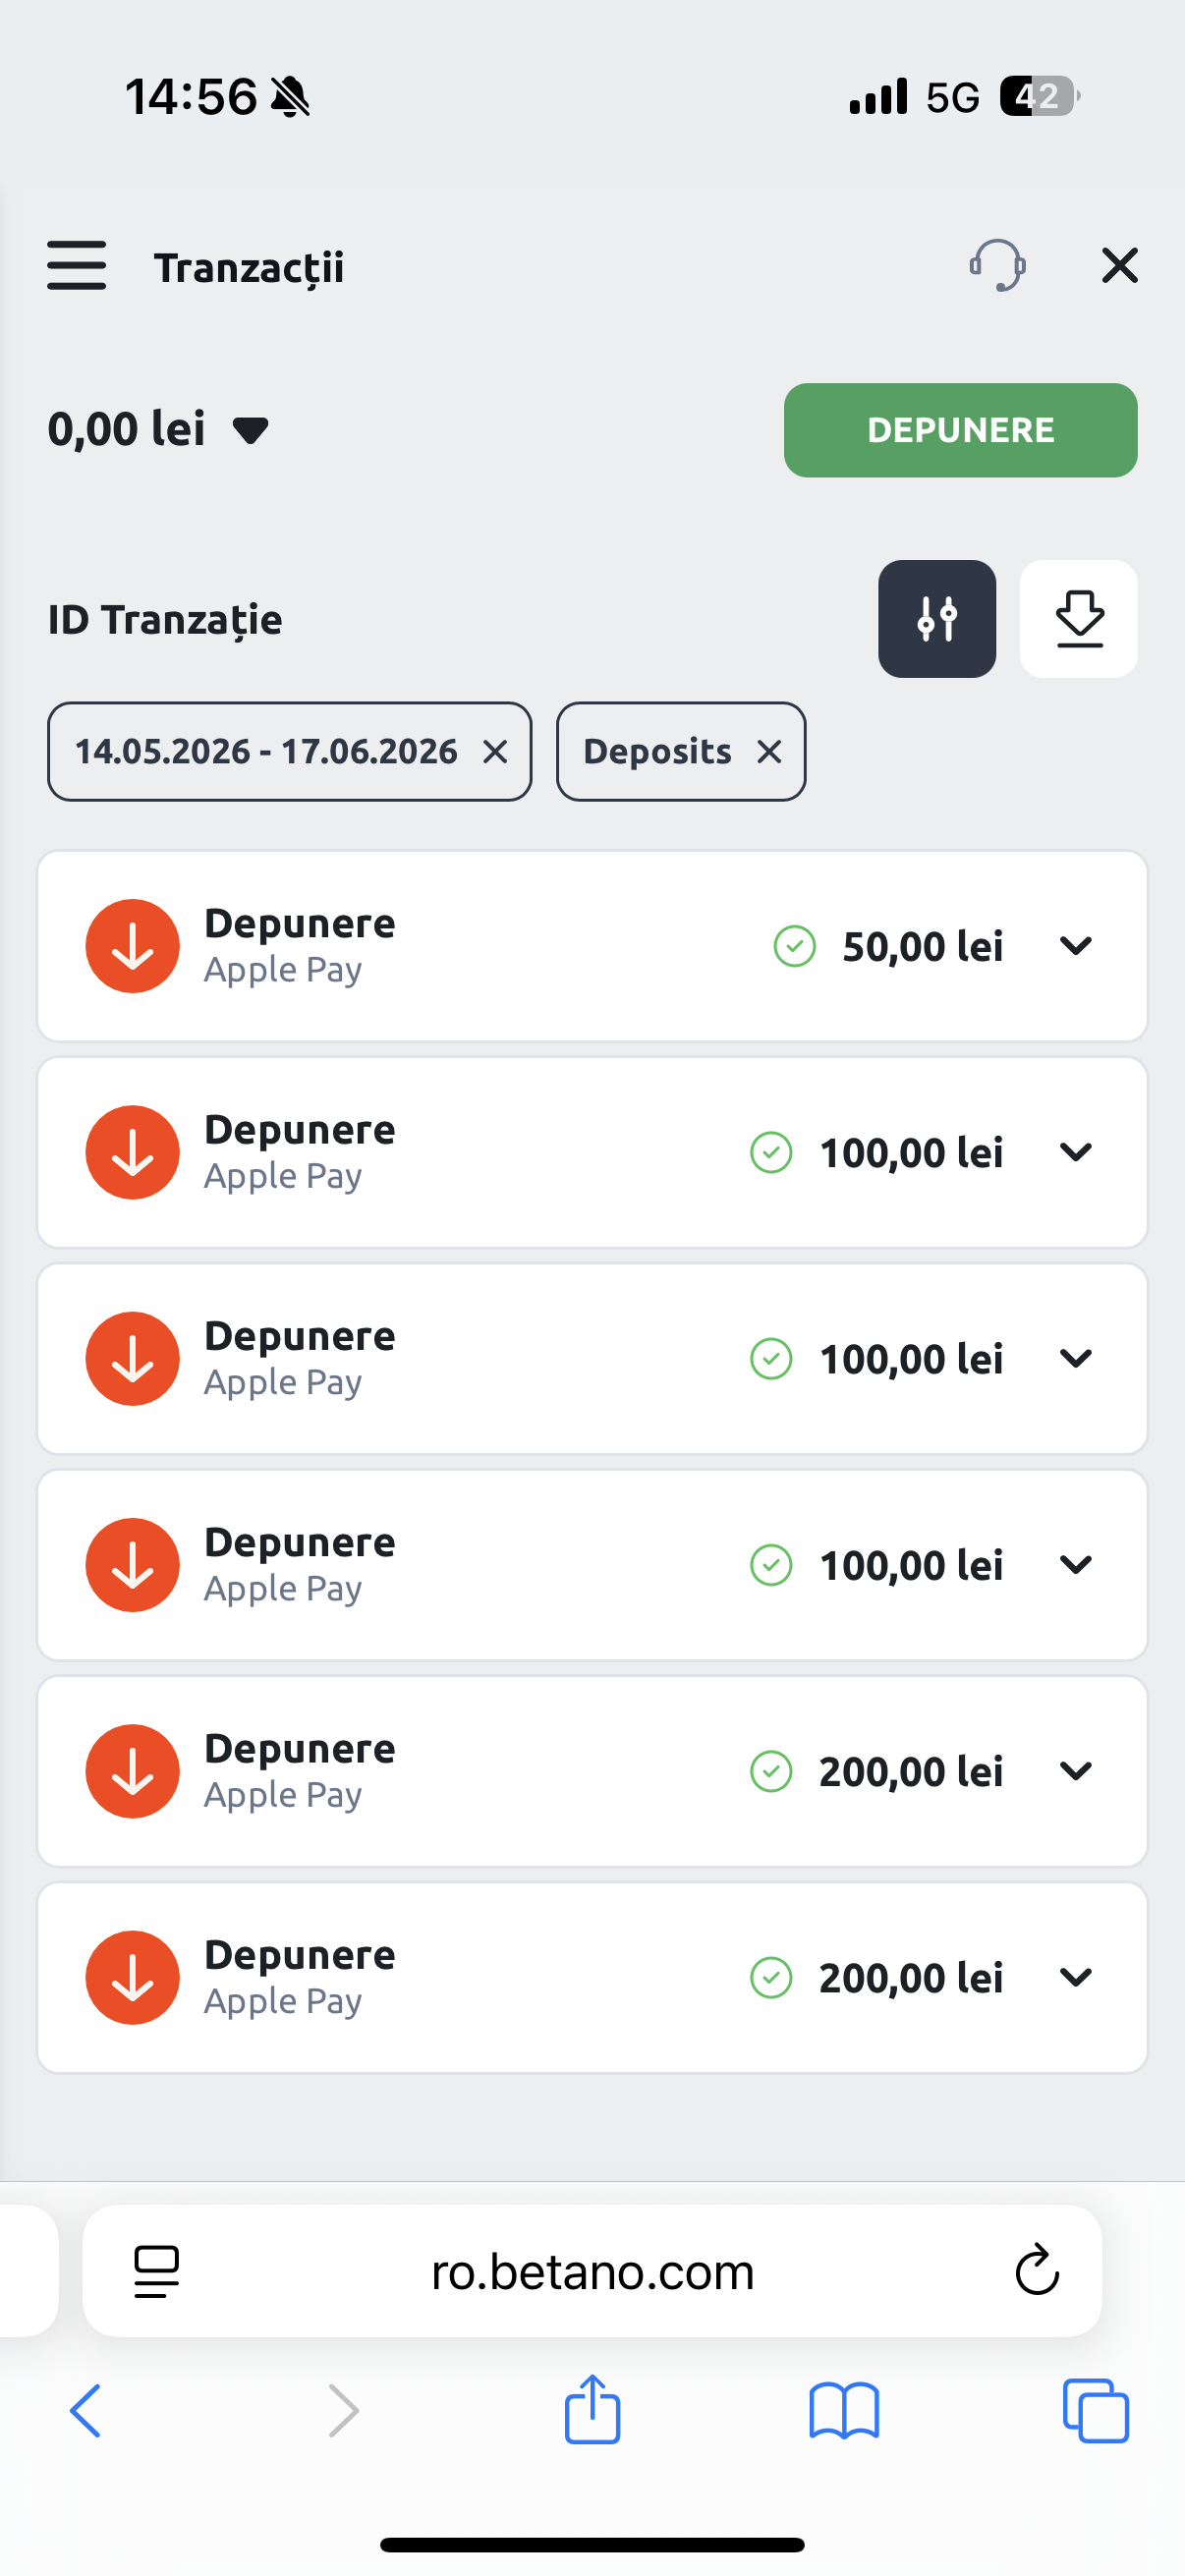Download the transaction history
This screenshot has width=1185, height=2576.
(1078, 619)
